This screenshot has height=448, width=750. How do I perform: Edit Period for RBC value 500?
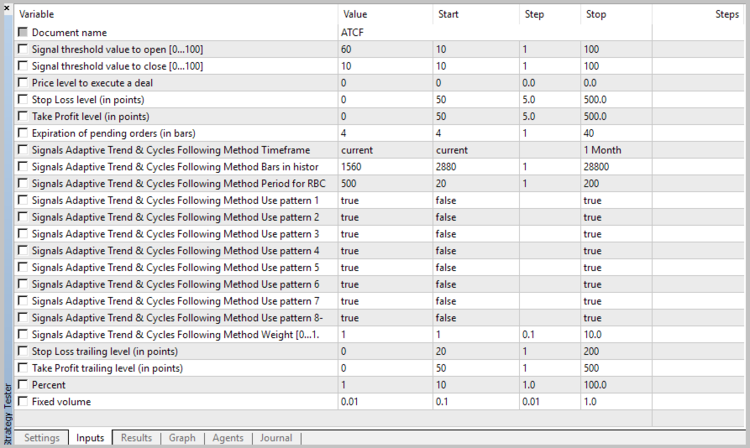point(386,184)
